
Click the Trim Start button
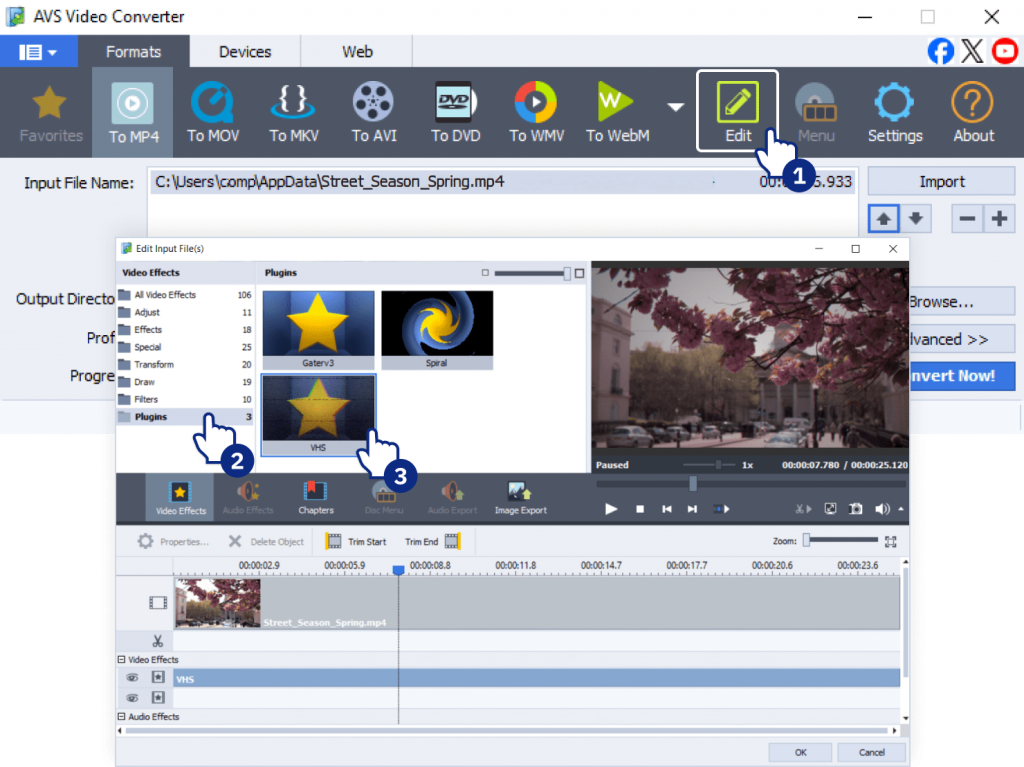pyautogui.click(x=356, y=542)
